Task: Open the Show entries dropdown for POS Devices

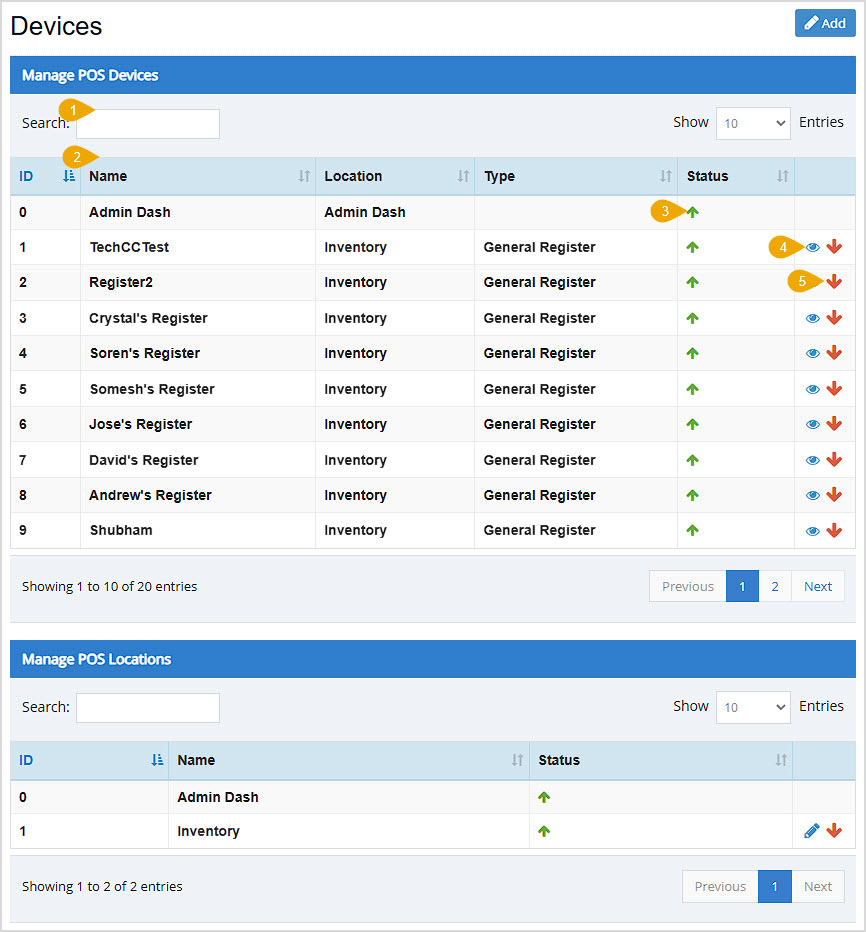Action: (753, 123)
